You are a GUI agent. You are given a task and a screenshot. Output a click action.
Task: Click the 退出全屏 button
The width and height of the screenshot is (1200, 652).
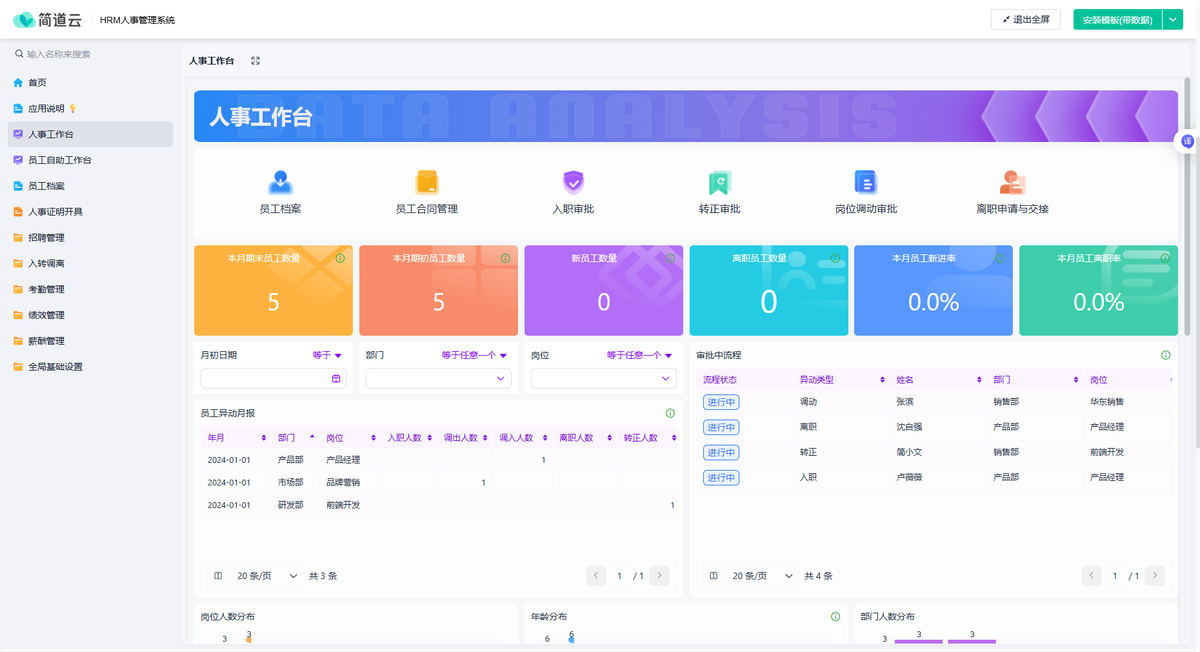coord(1026,19)
